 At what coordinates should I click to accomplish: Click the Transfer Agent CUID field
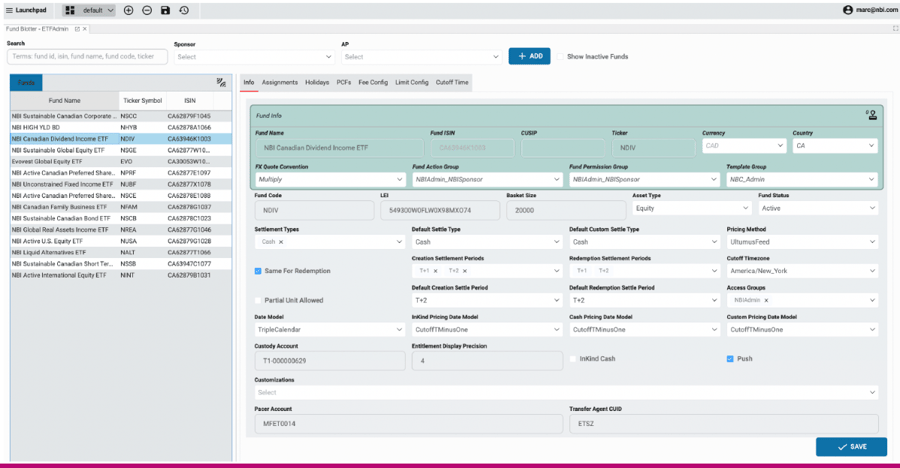pyautogui.click(x=724, y=424)
